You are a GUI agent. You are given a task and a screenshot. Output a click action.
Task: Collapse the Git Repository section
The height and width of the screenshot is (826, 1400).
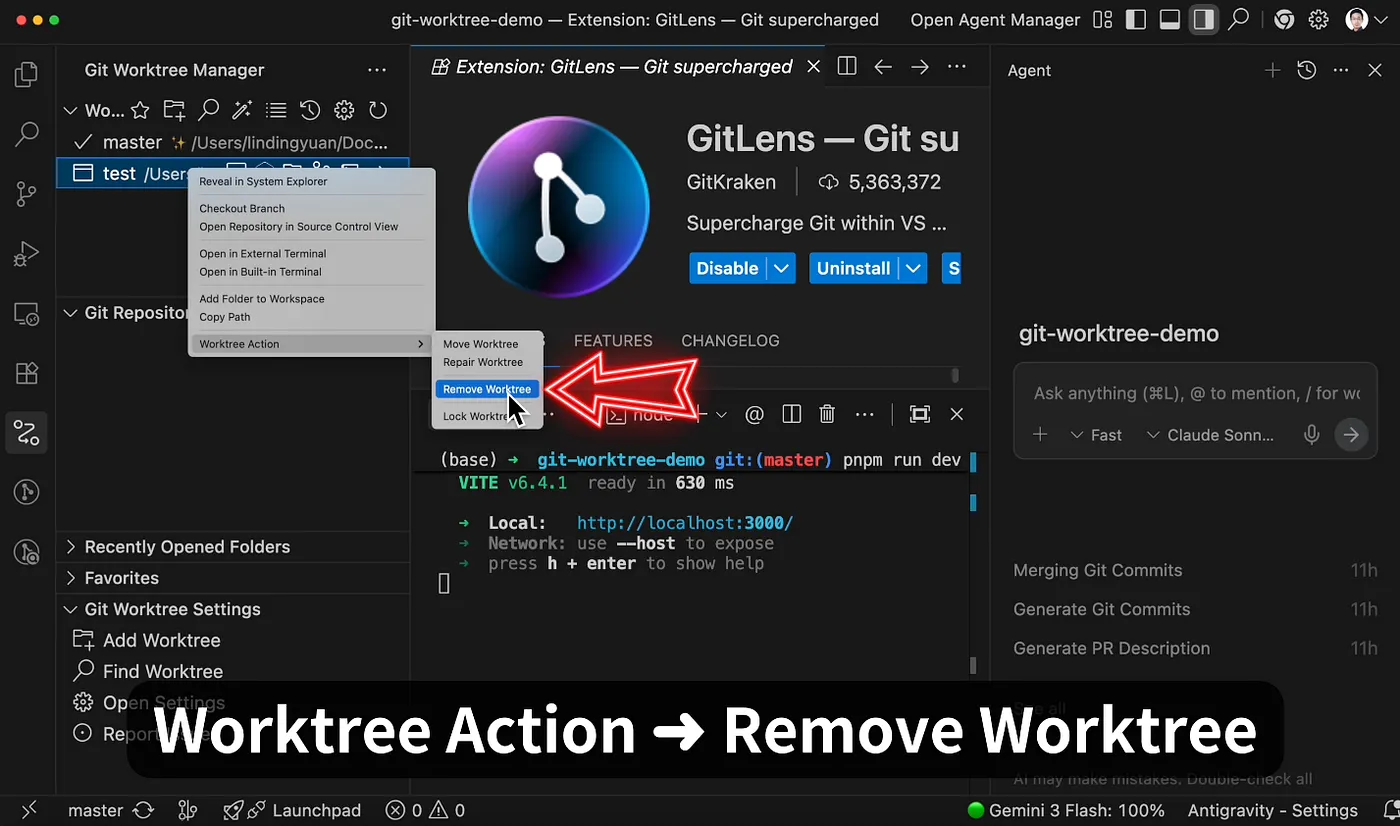[71, 313]
